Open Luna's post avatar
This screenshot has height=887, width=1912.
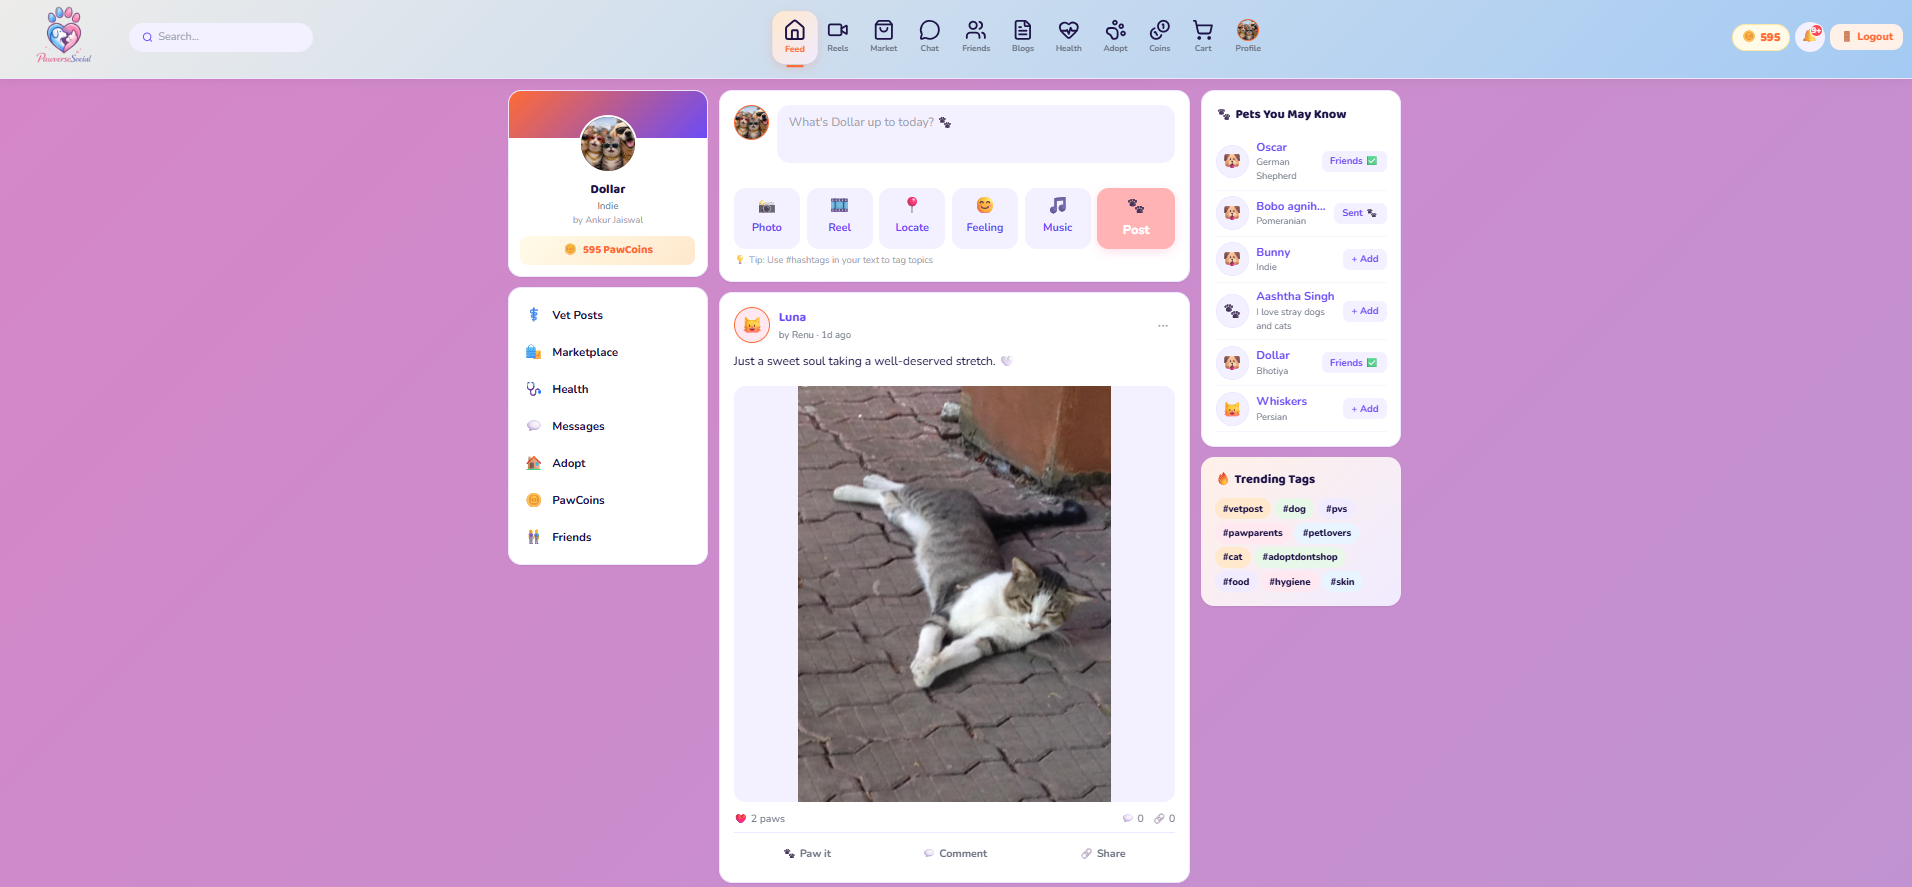(752, 325)
